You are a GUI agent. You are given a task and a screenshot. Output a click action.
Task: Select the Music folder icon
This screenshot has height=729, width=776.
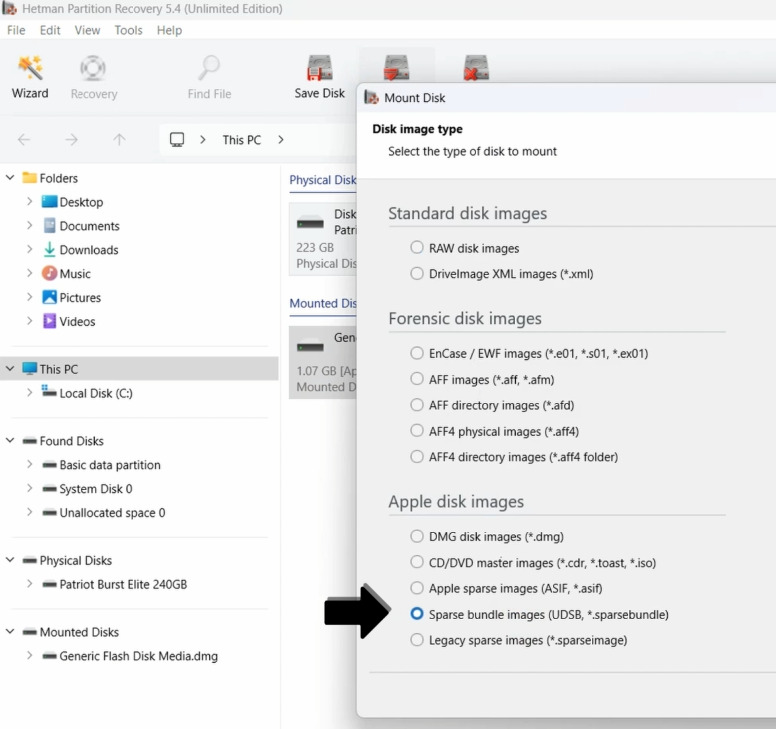[x=49, y=273]
